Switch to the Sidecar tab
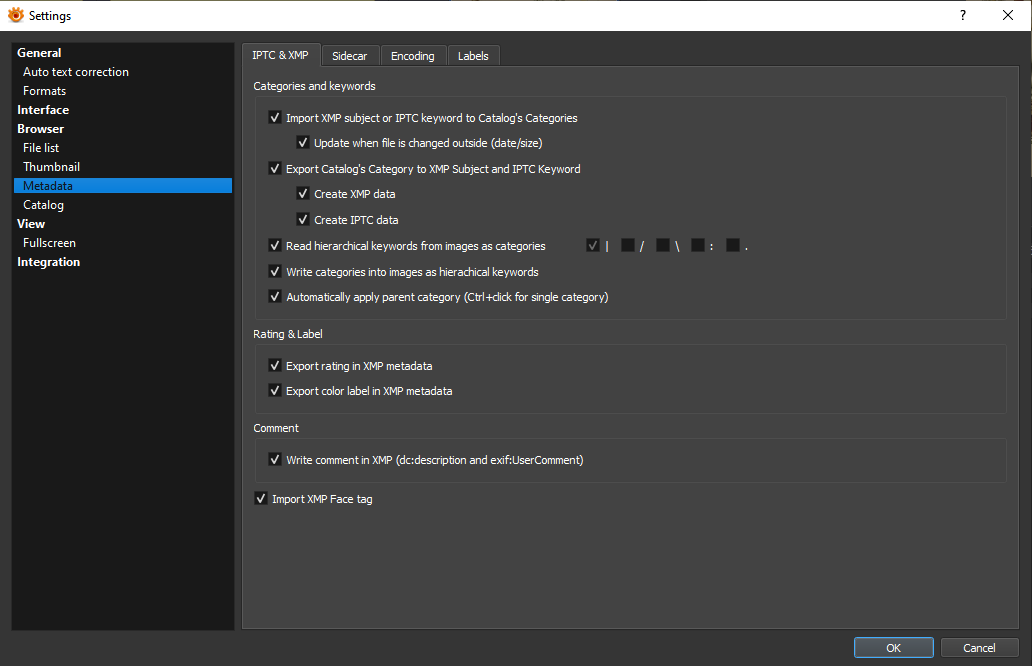This screenshot has height=666, width=1032. click(349, 56)
